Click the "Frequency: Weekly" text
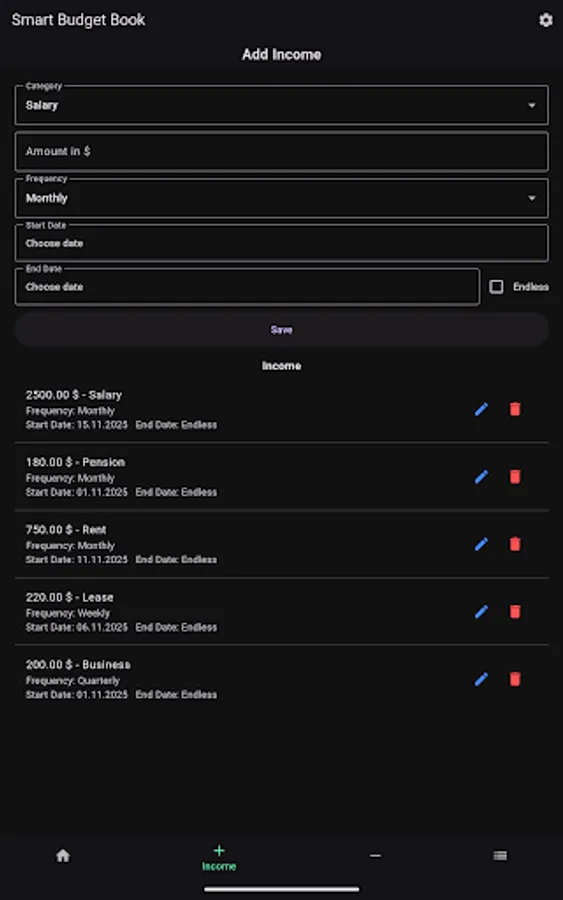 pyautogui.click(x=68, y=613)
